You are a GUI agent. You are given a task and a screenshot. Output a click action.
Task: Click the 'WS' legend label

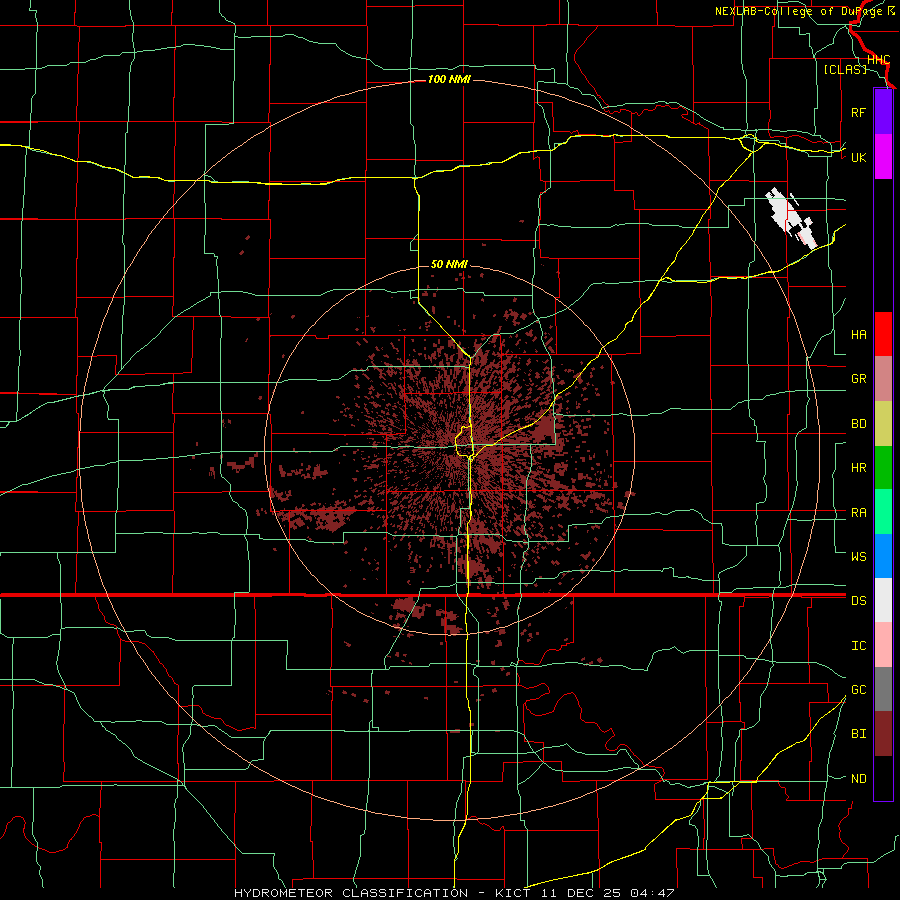click(858, 556)
